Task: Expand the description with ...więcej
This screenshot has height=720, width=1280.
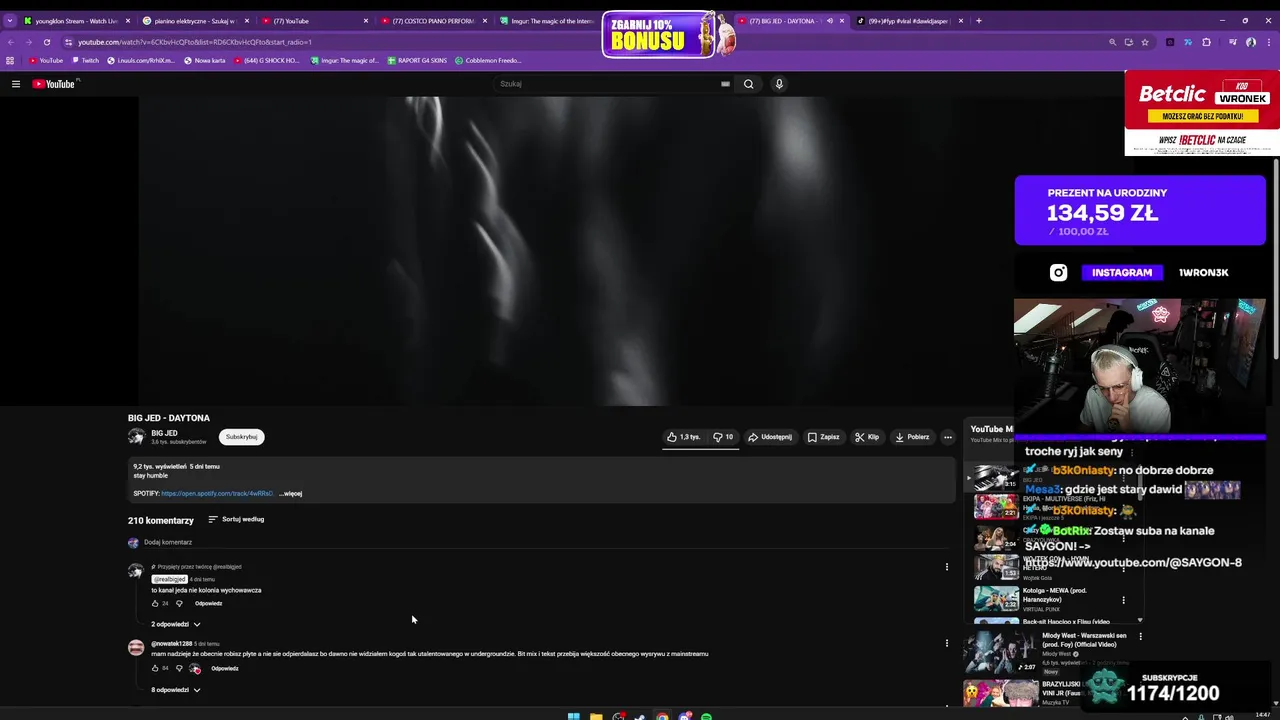Action: 290,493
